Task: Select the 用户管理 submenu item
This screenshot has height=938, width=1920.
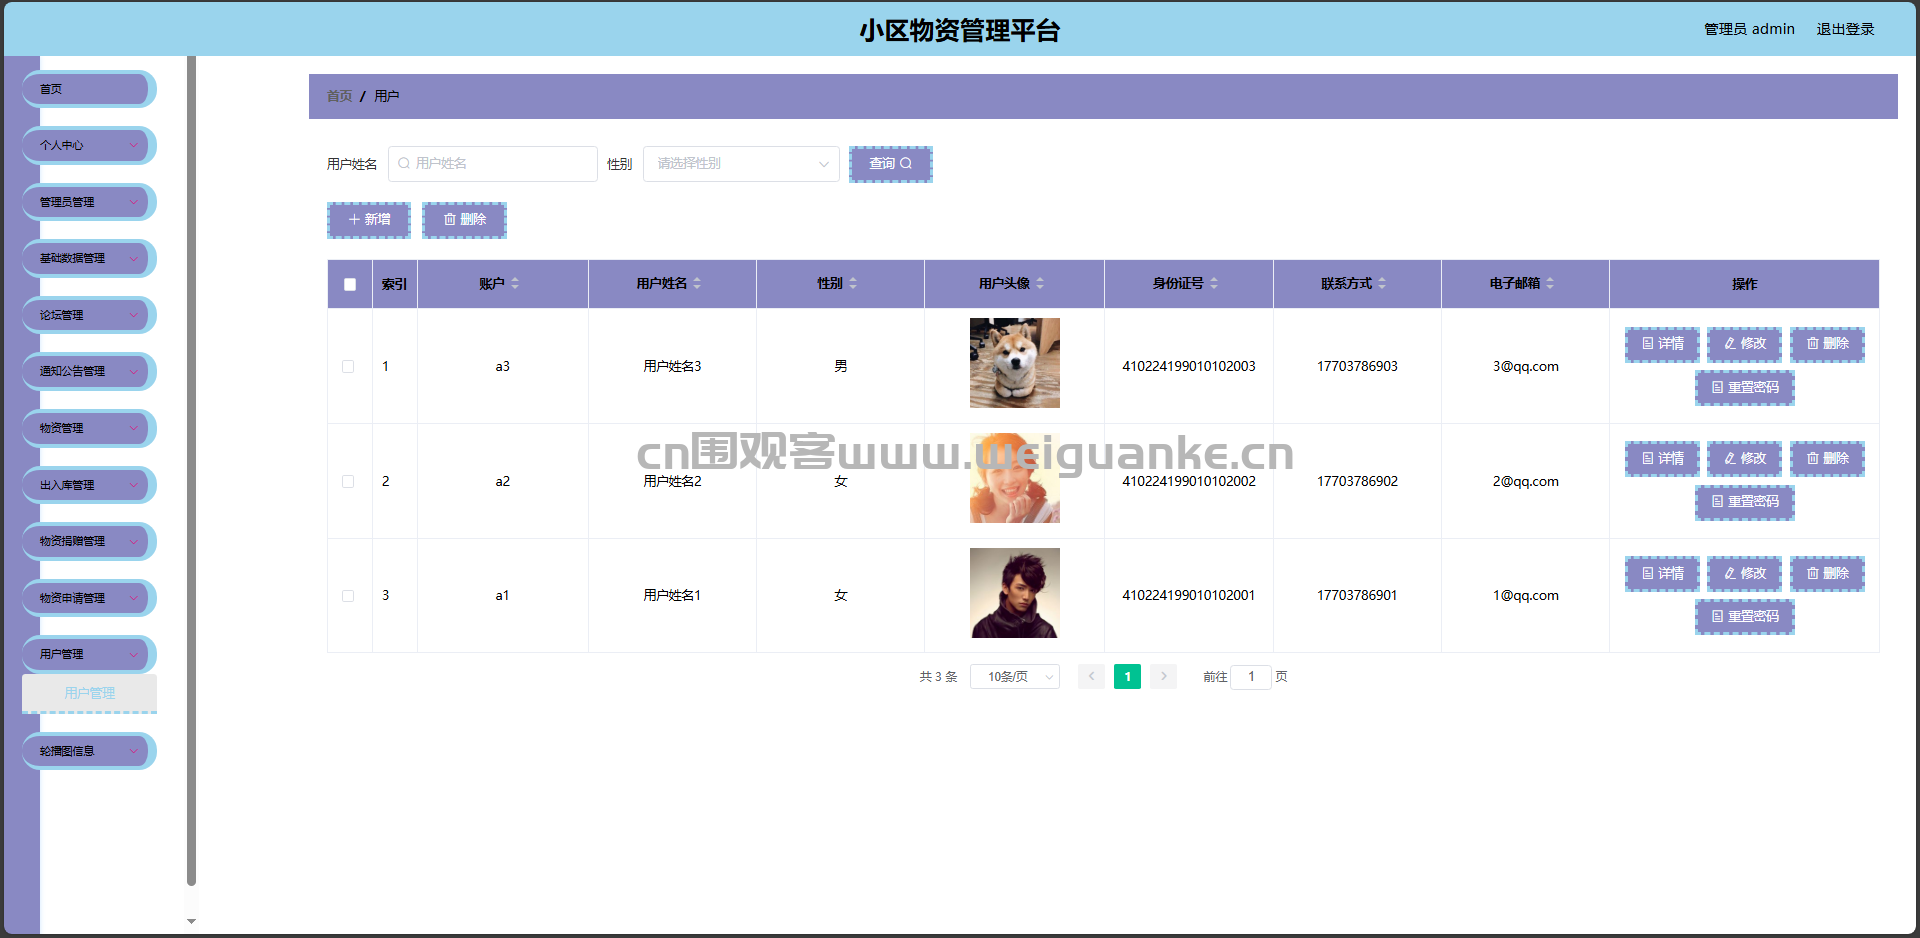Action: 89,693
